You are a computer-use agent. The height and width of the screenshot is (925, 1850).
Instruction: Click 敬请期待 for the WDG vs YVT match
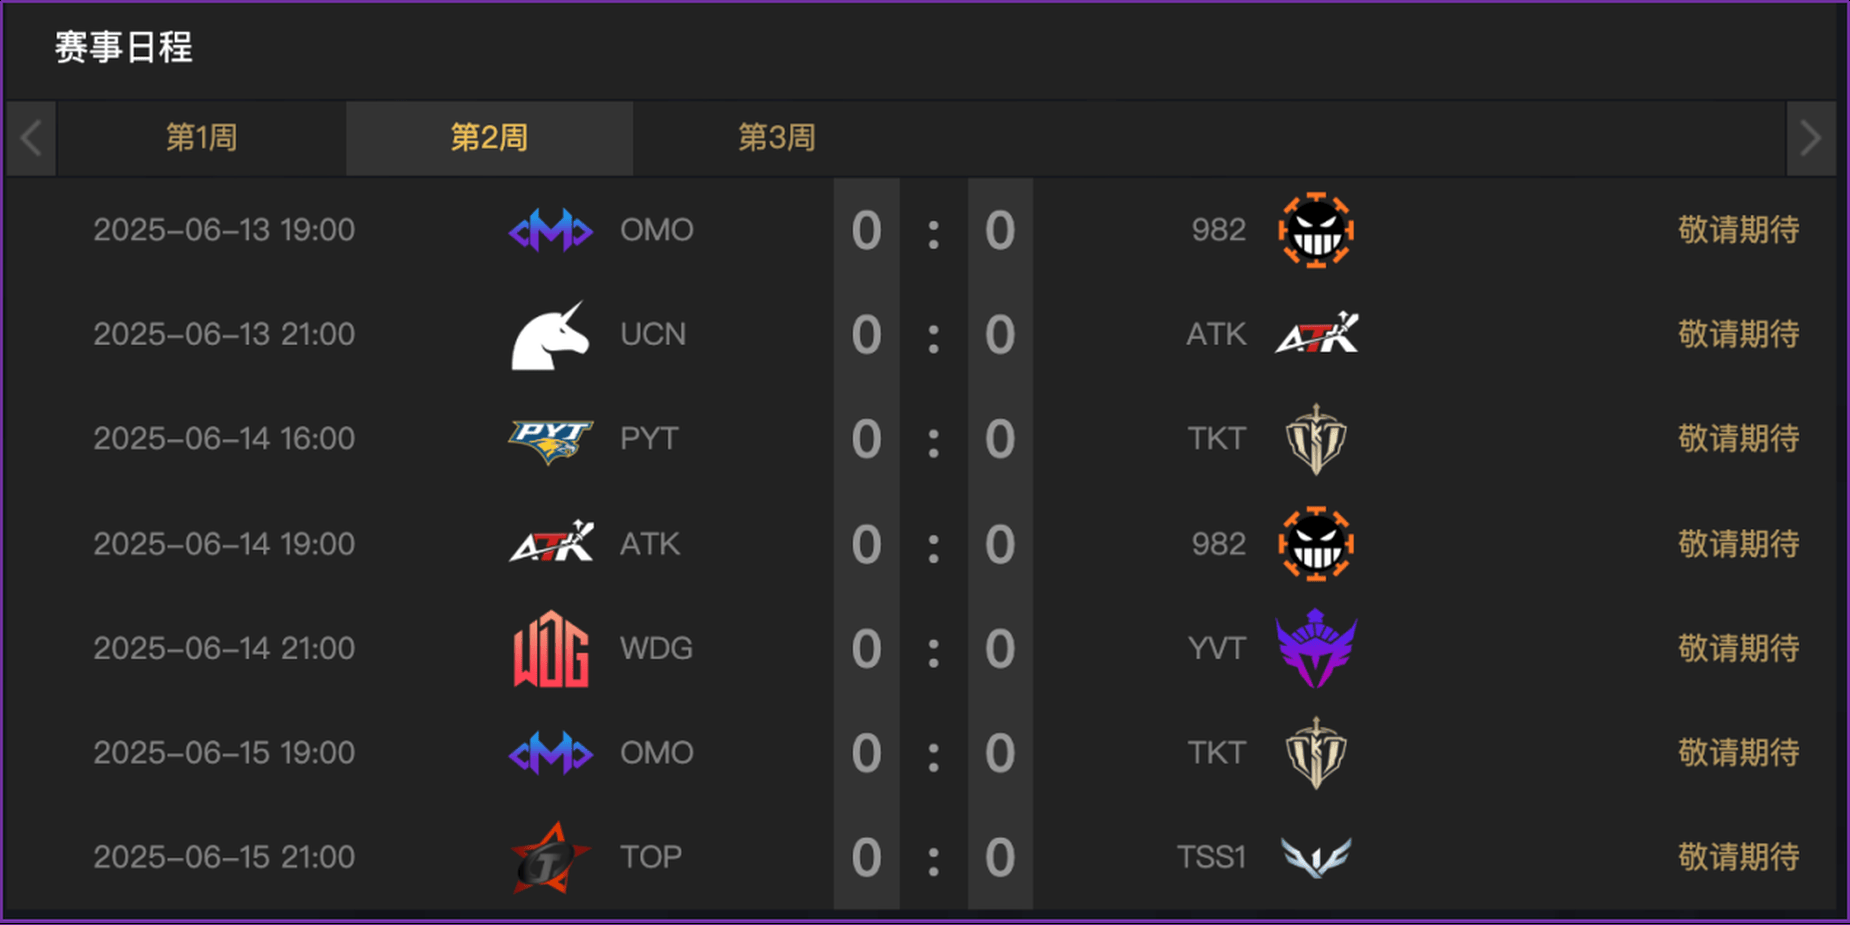1738,648
